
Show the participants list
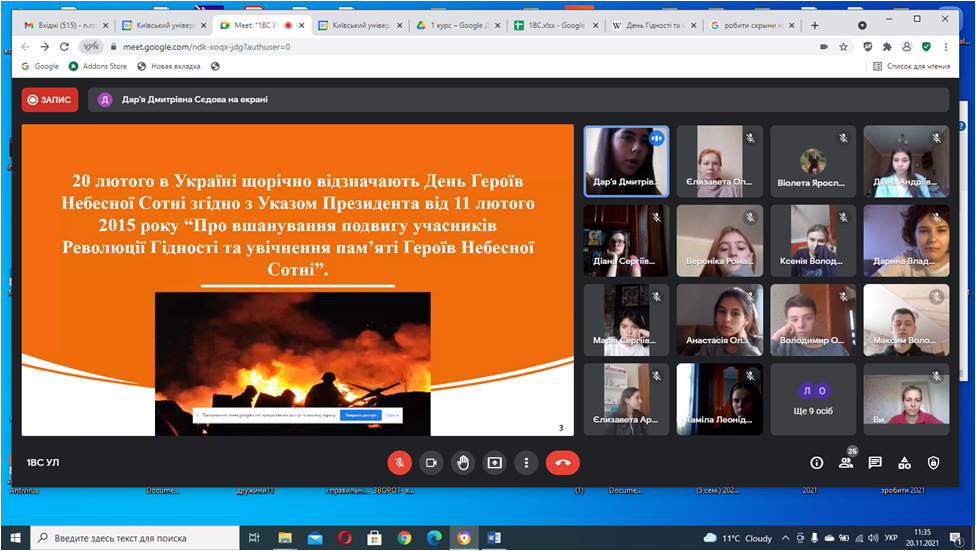(x=846, y=463)
